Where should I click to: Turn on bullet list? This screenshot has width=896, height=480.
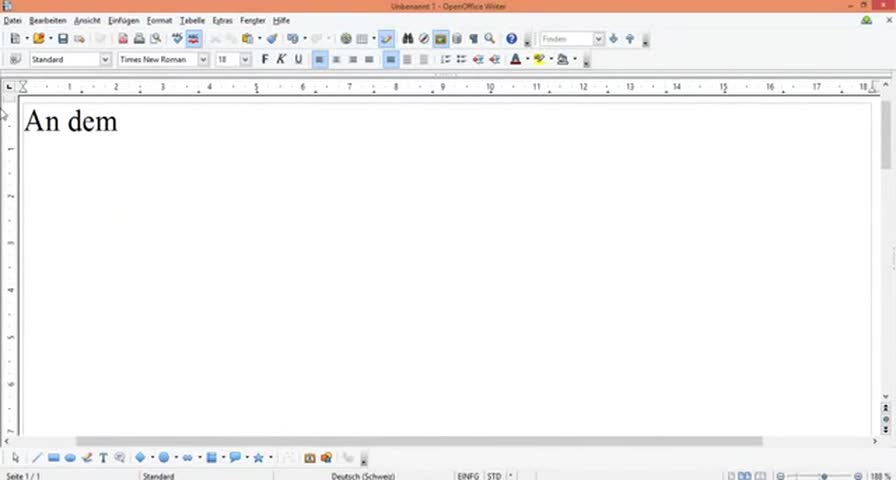click(x=462, y=59)
